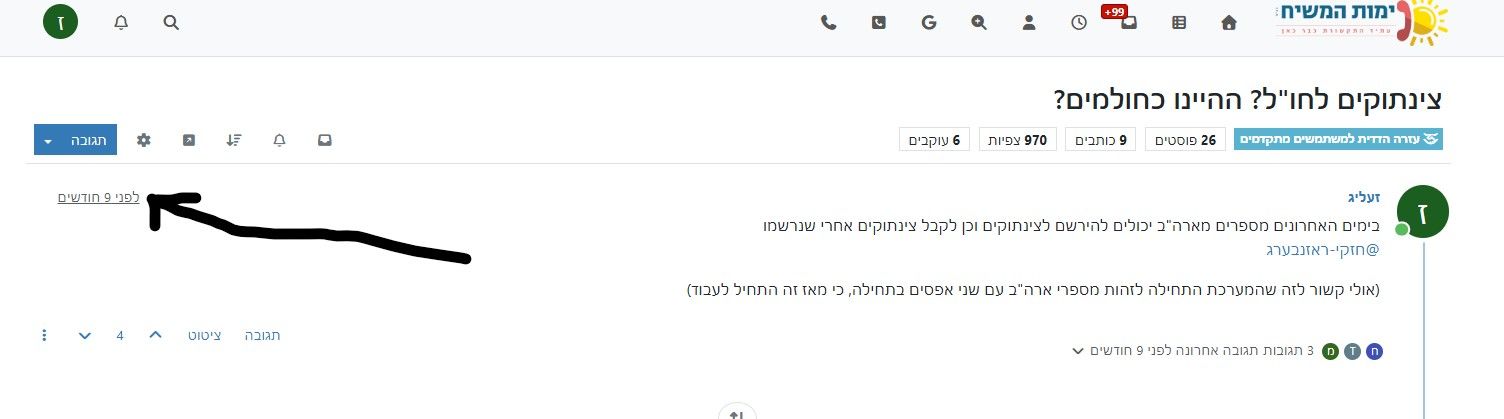Open the phone handset icon
The height and width of the screenshot is (419, 1504).
[828, 22]
